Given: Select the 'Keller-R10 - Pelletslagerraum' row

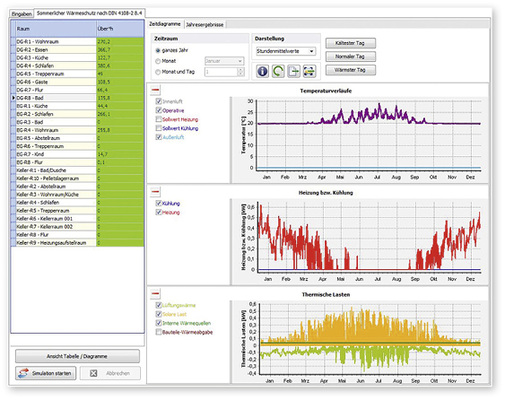Looking at the screenshot, I should pos(77,178).
